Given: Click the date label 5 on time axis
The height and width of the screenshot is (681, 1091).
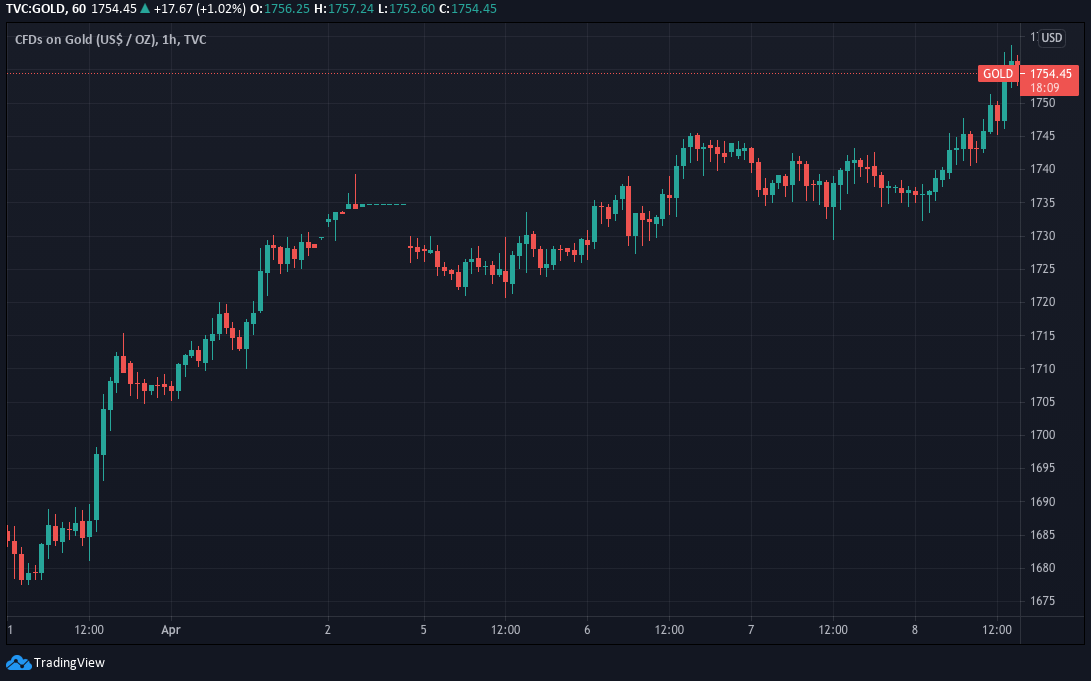Looking at the screenshot, I should [x=423, y=630].
